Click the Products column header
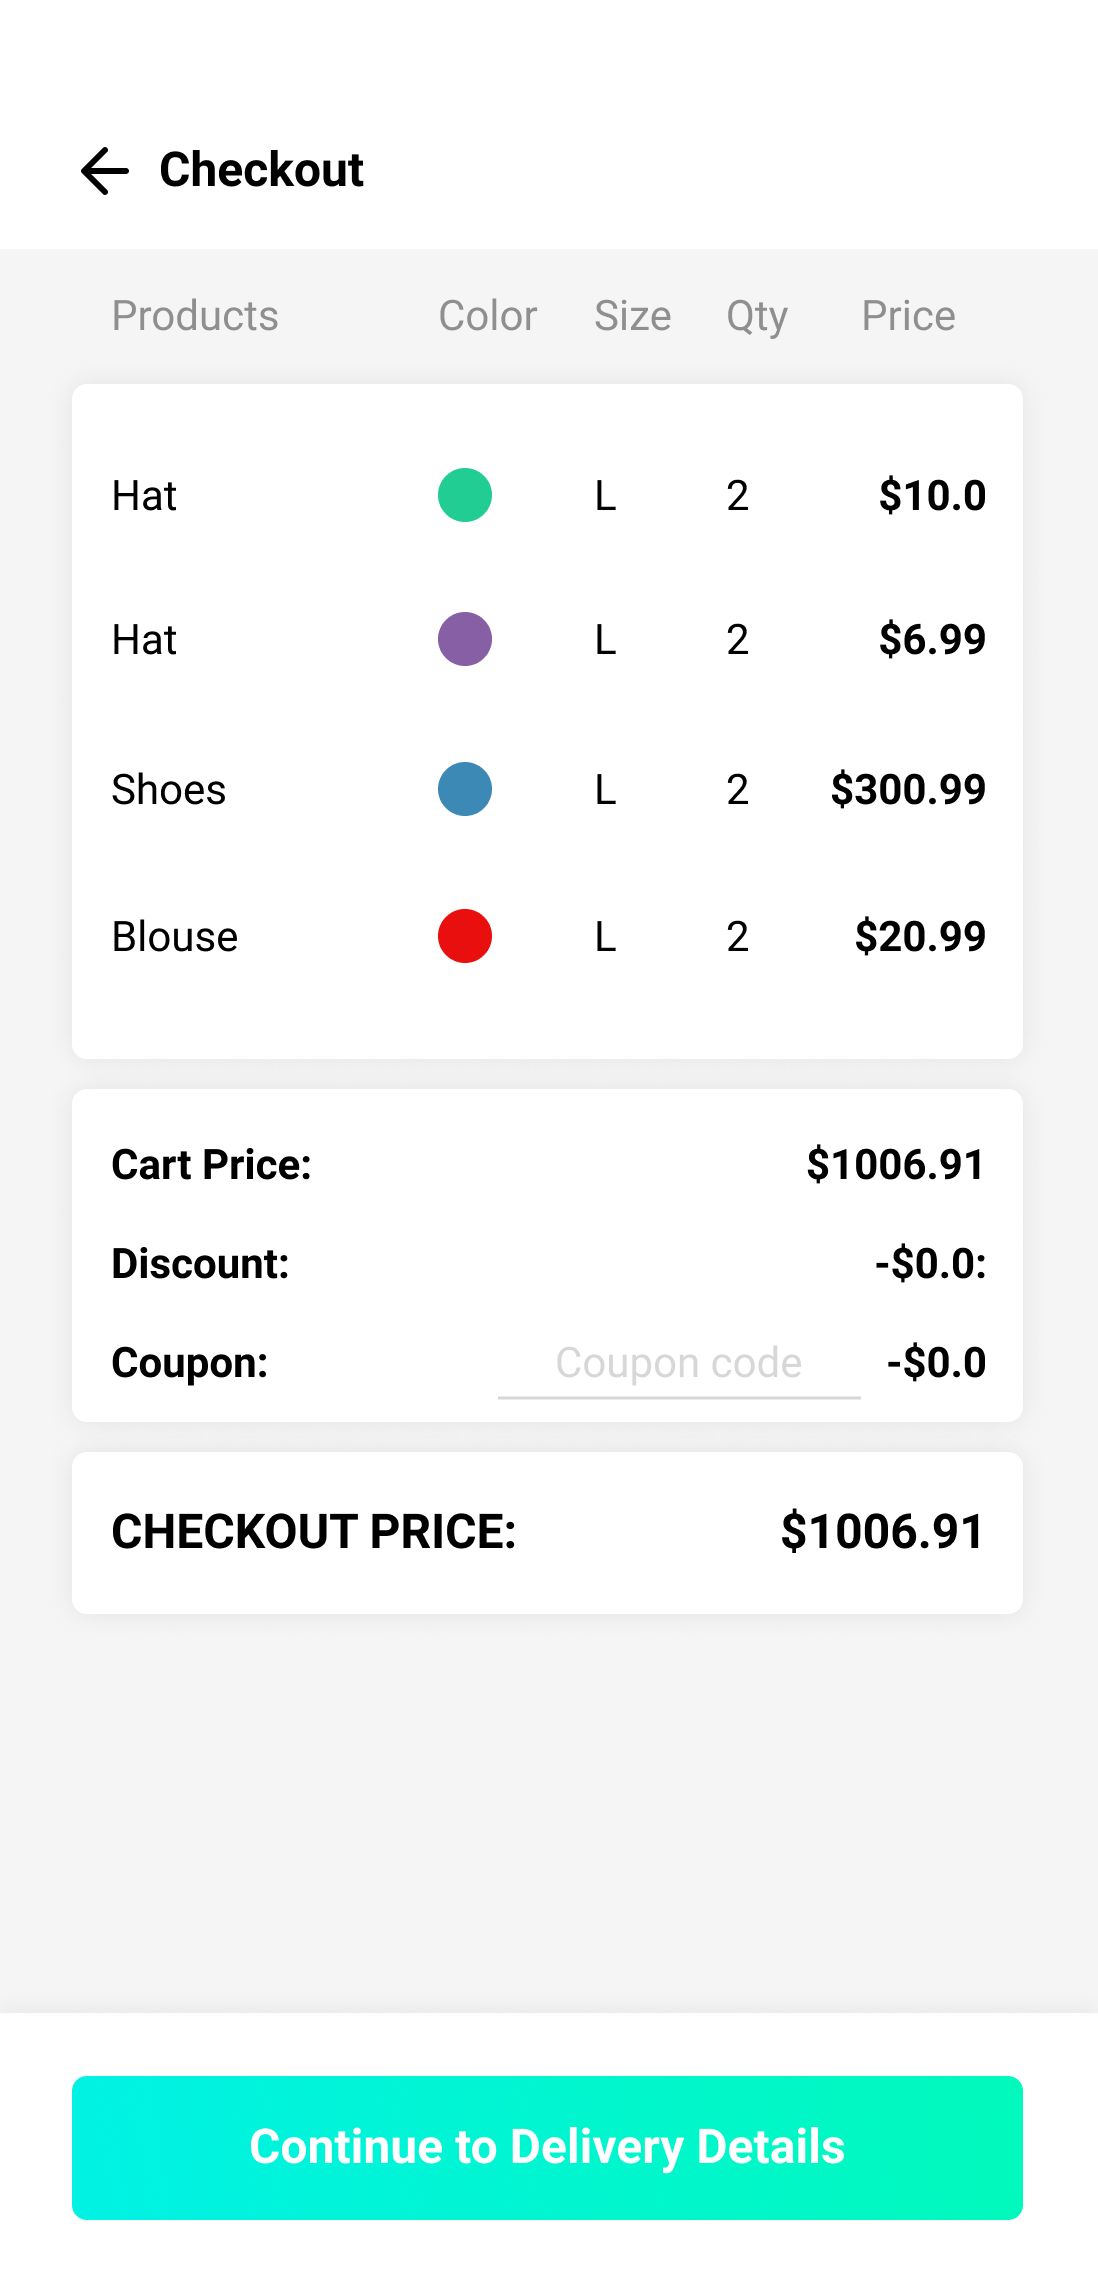1098x2280 pixels. pyautogui.click(x=195, y=316)
